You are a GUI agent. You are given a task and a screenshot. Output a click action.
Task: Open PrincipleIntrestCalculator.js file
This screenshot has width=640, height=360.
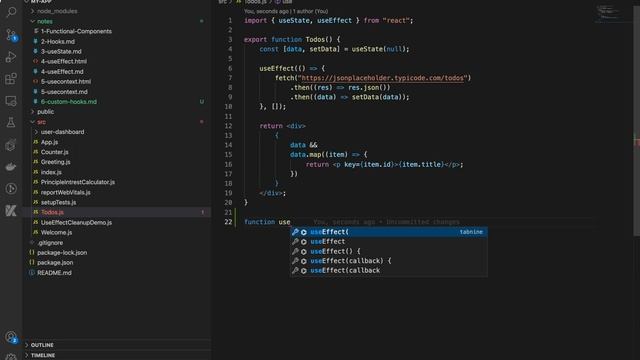pos(78,182)
